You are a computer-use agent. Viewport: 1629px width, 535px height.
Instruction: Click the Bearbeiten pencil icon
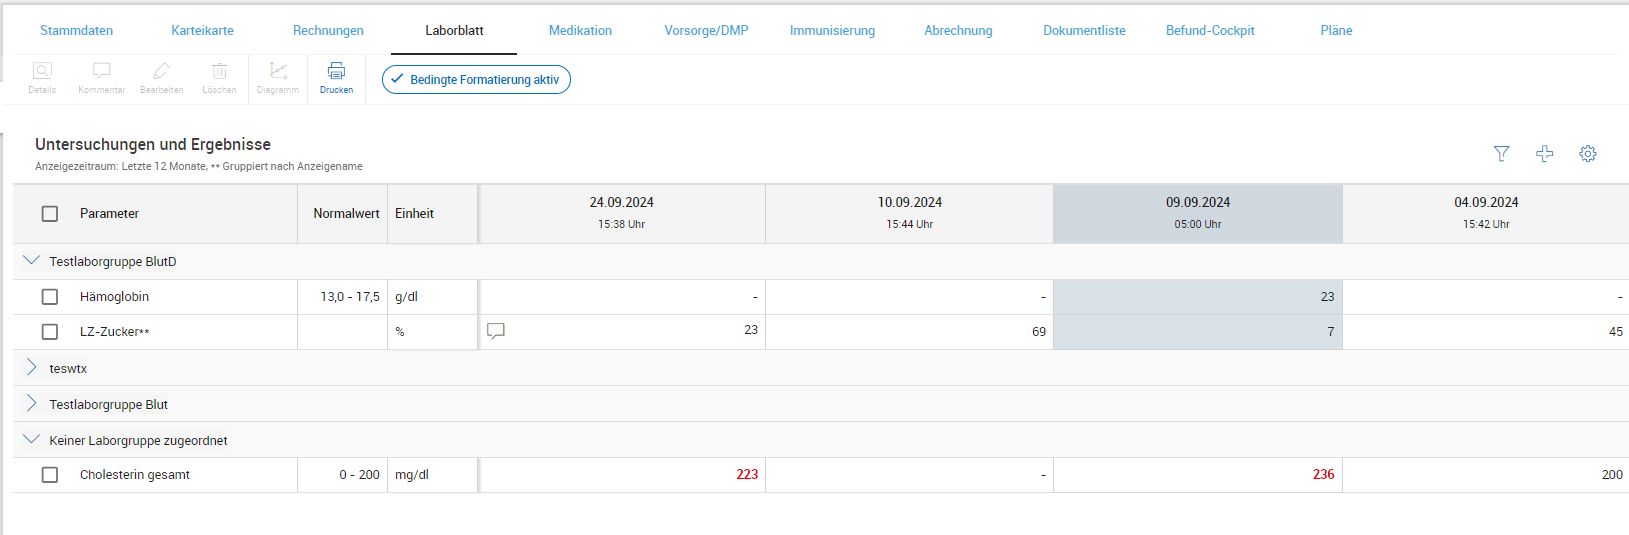tap(161, 72)
